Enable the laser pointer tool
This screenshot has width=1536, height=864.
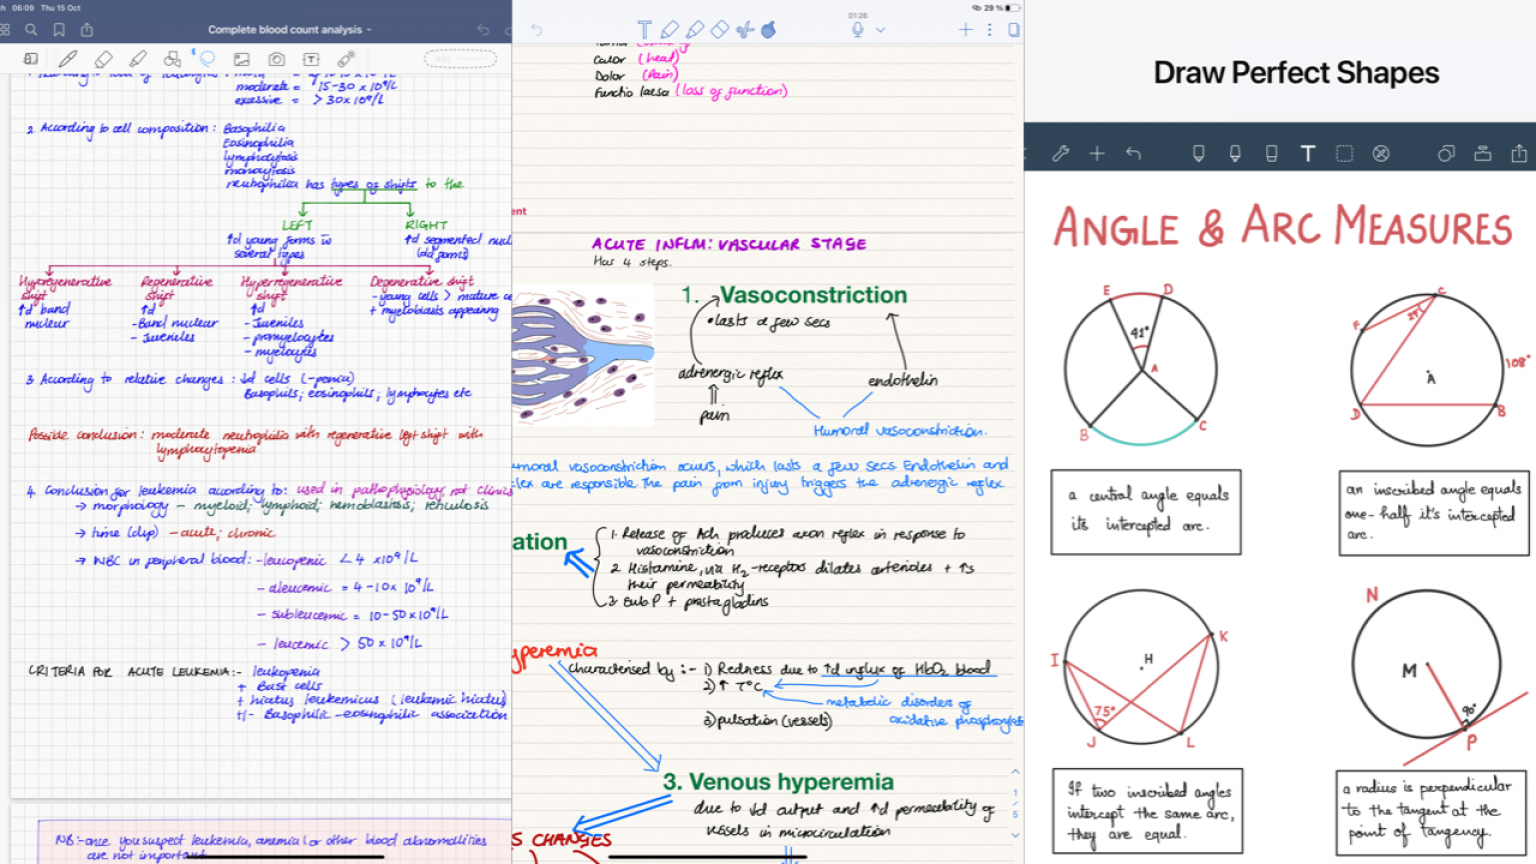(x=345, y=59)
